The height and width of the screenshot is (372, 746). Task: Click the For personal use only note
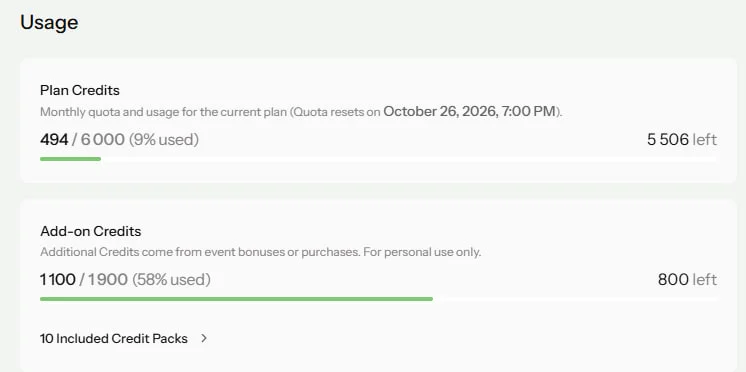pyautogui.click(x=422, y=252)
